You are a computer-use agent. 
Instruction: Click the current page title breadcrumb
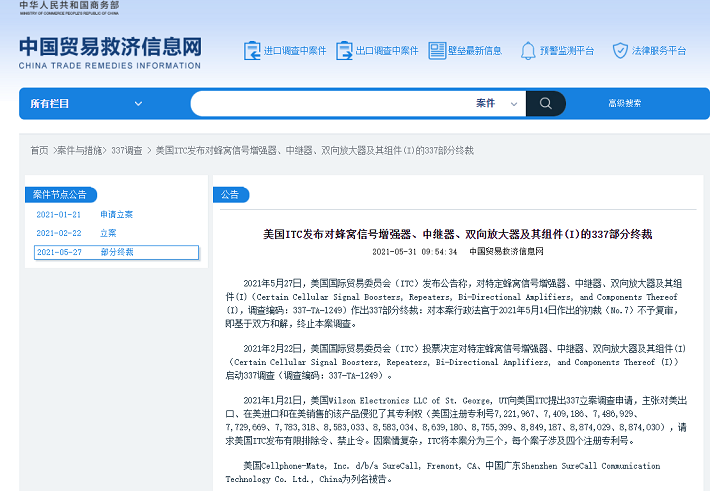coord(315,150)
